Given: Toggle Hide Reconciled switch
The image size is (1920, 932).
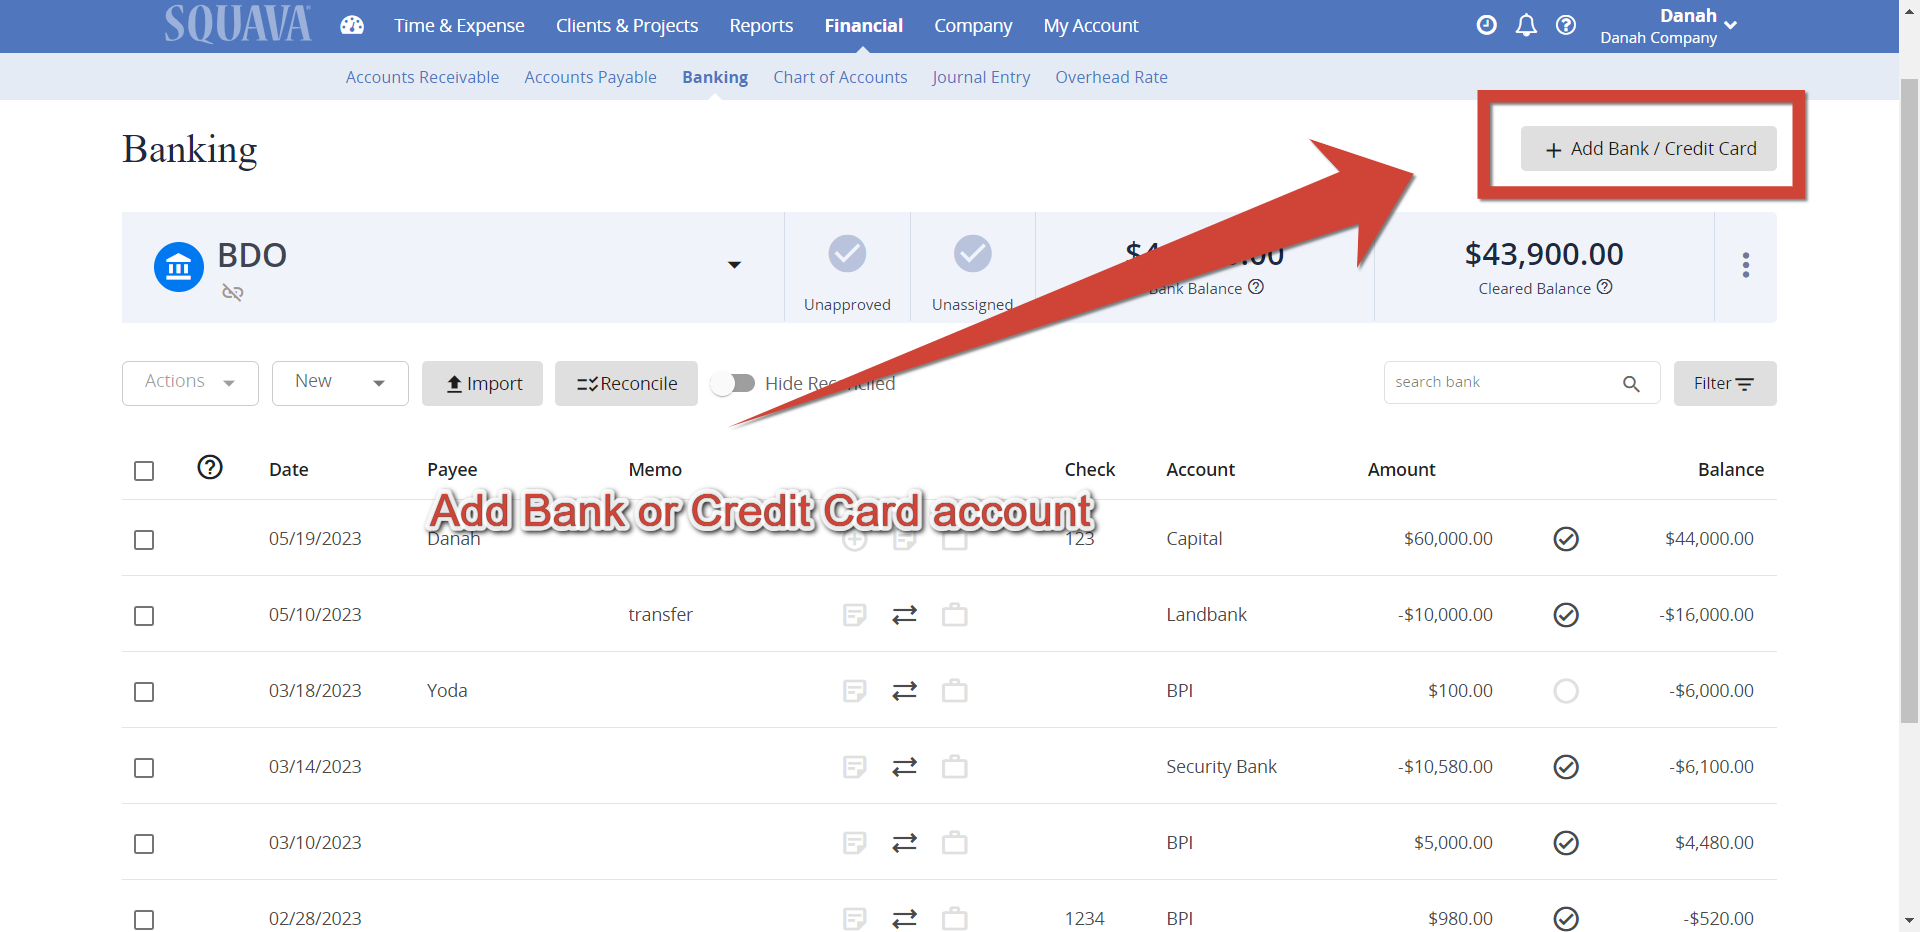Looking at the screenshot, I should coord(735,383).
